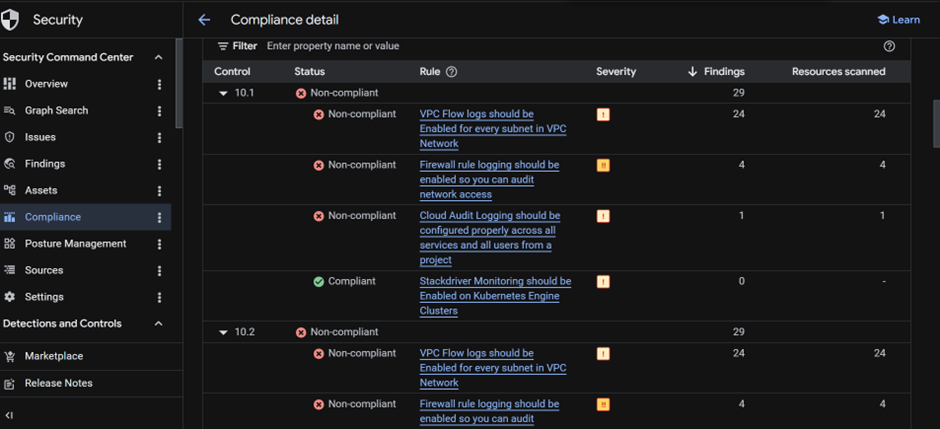This screenshot has height=429, width=940.
Task: Sort by Resources scanned column
Action: pos(838,72)
